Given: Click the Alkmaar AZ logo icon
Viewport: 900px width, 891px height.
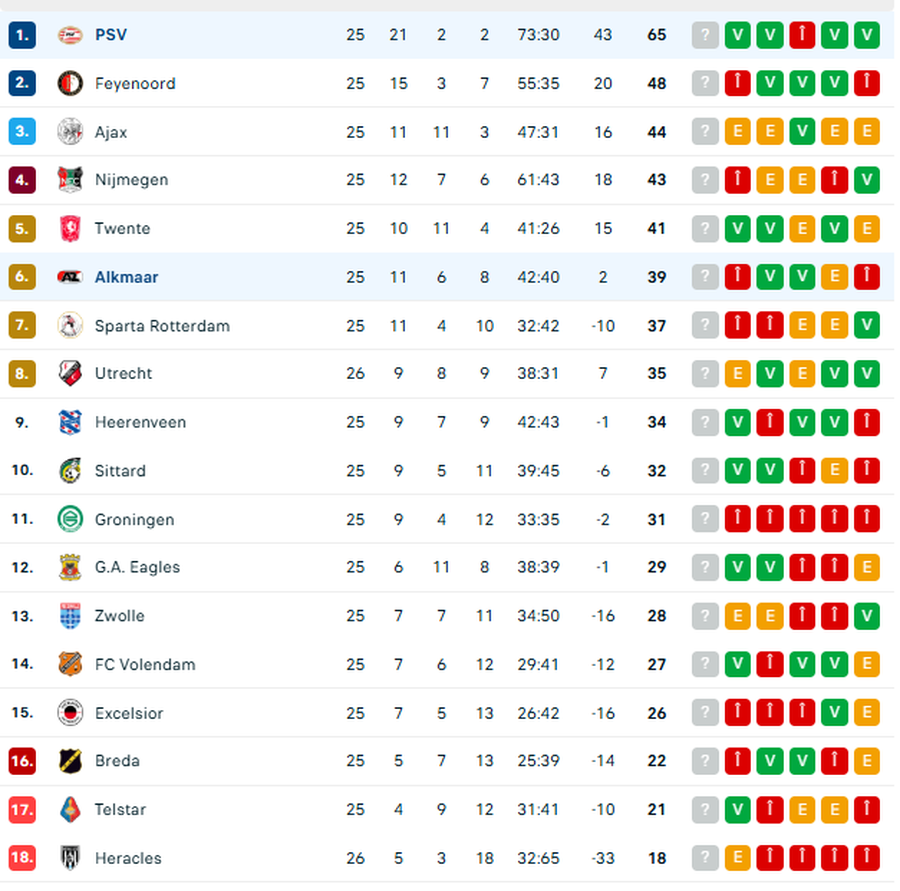Looking at the screenshot, I should [70, 277].
